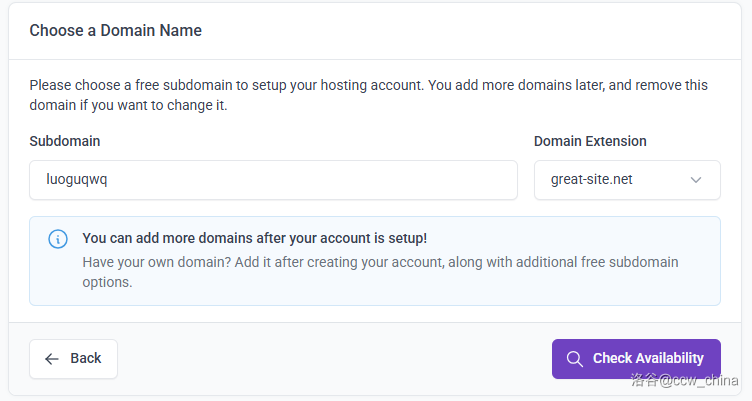Click the Domain Extension label
Image resolution: width=752 pixels, height=401 pixels.
[x=589, y=141]
